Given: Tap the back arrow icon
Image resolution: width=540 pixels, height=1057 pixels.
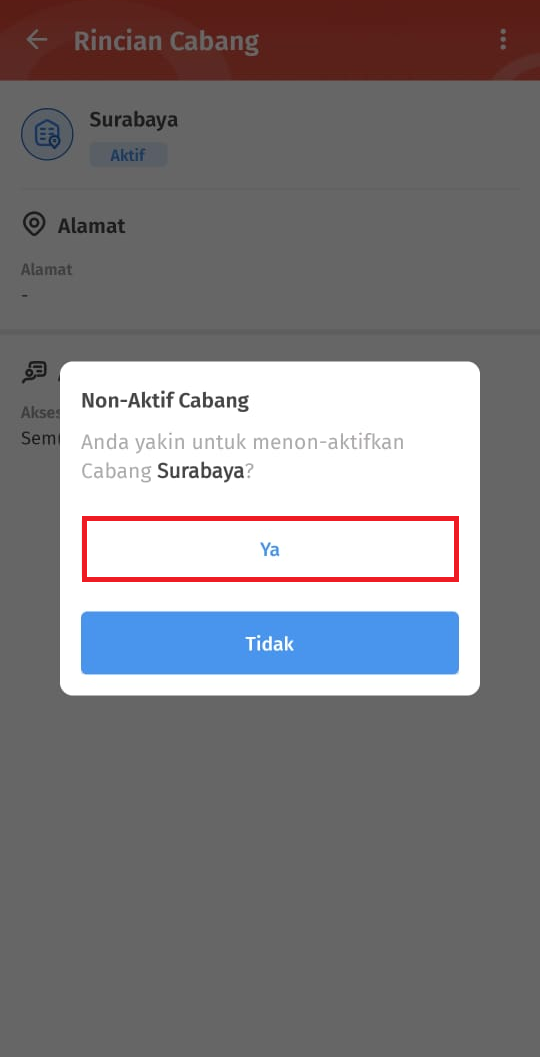Looking at the screenshot, I should tap(36, 40).
